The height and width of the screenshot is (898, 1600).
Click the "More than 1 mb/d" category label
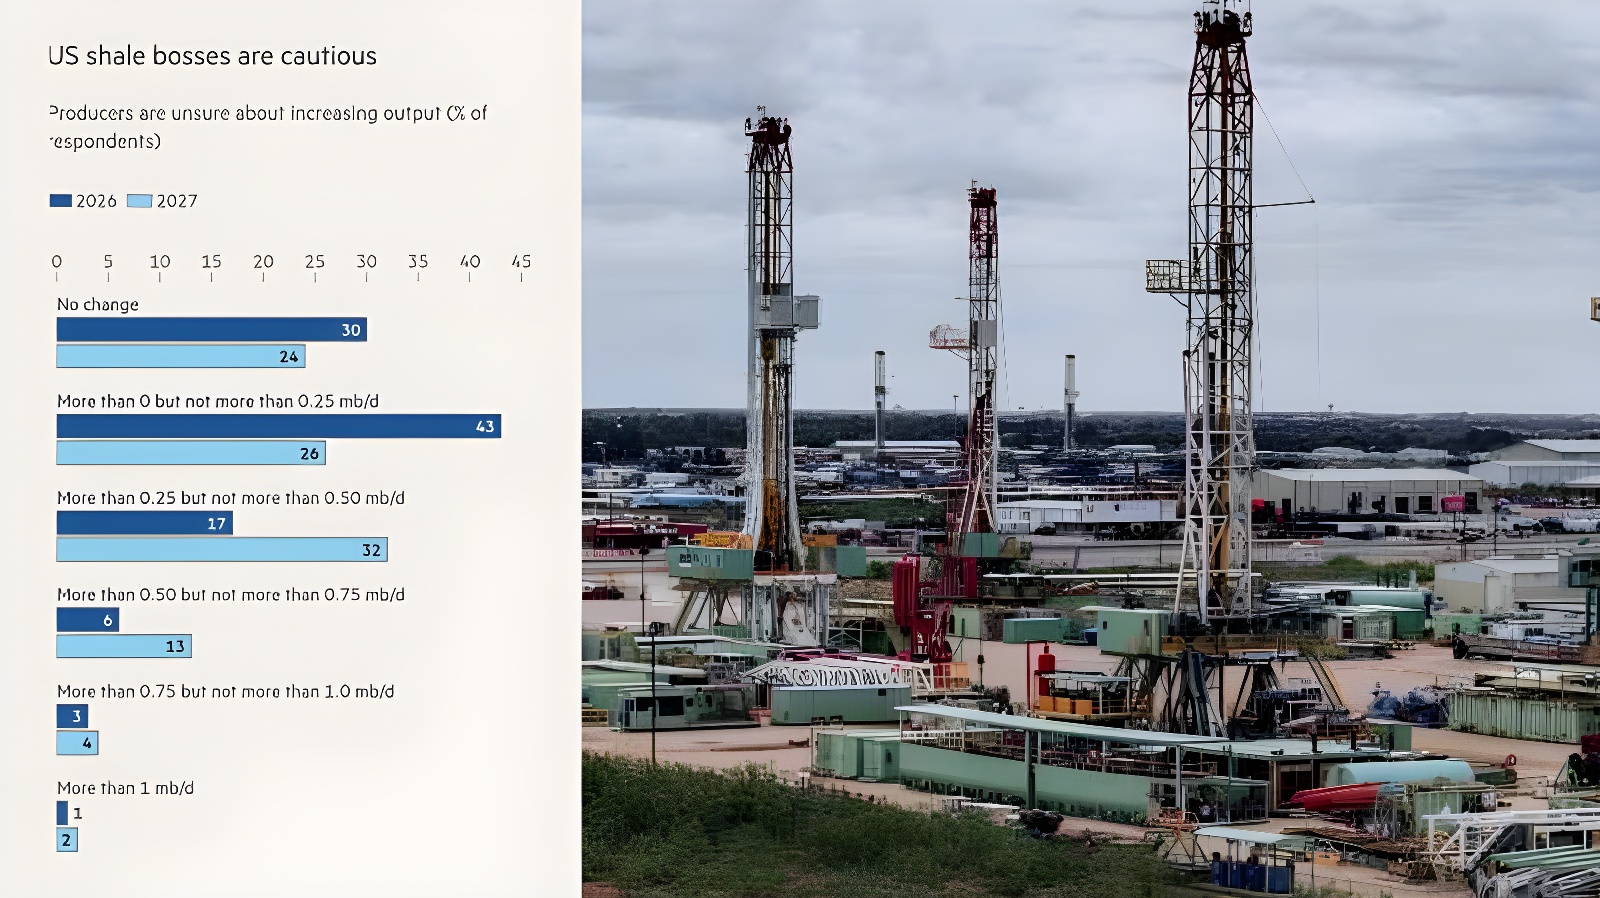click(125, 788)
